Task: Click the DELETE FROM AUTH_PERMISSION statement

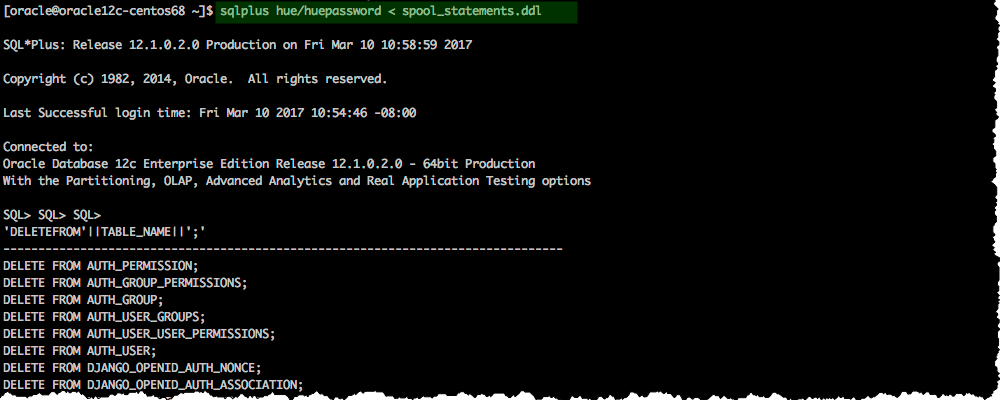Action: [101, 266]
